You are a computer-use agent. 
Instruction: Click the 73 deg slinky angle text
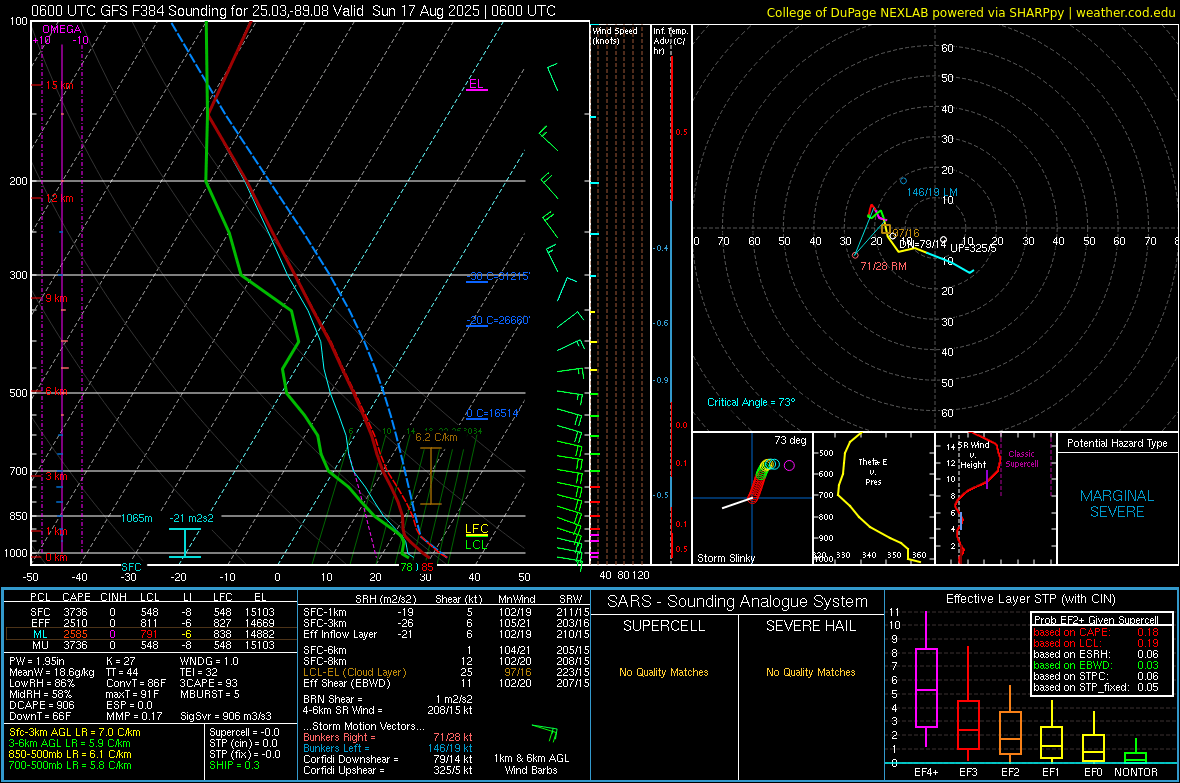790,440
